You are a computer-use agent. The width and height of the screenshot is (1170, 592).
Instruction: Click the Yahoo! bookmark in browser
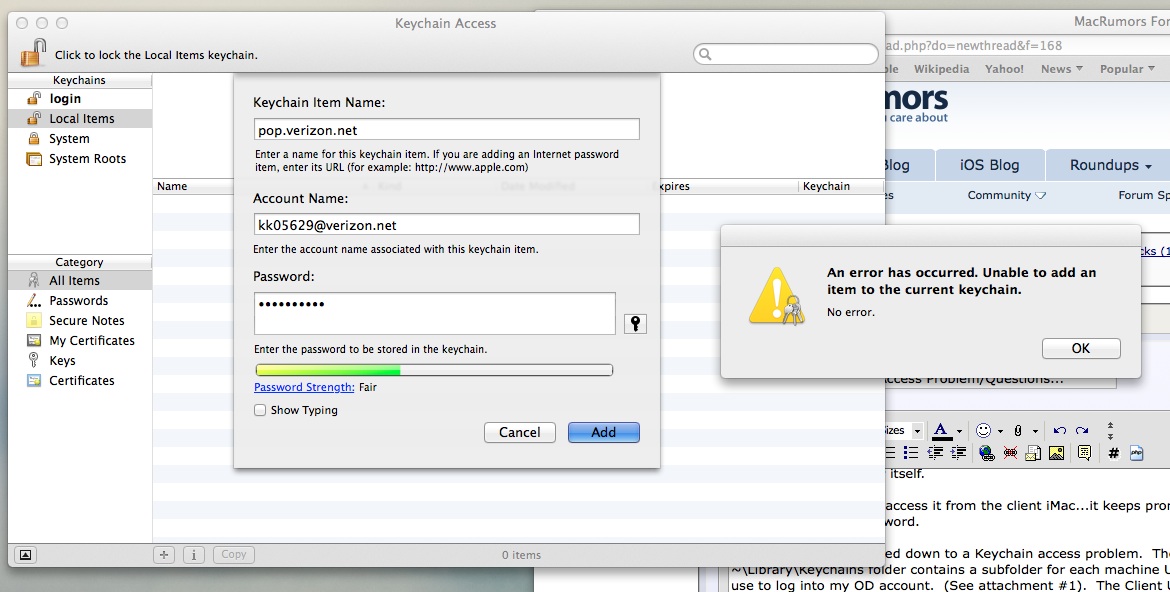point(1004,69)
